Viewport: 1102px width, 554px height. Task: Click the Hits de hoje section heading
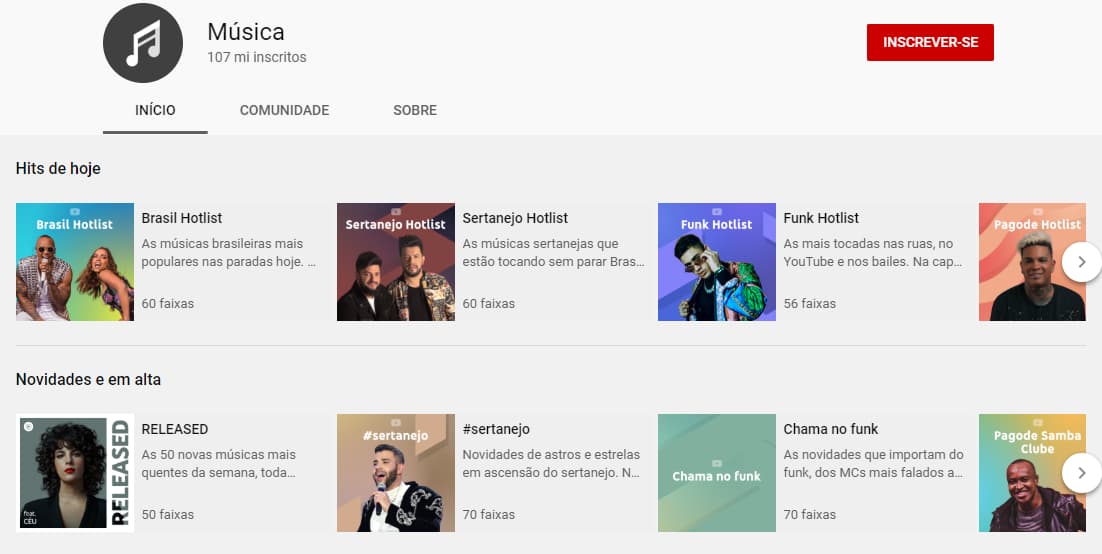tap(58, 168)
